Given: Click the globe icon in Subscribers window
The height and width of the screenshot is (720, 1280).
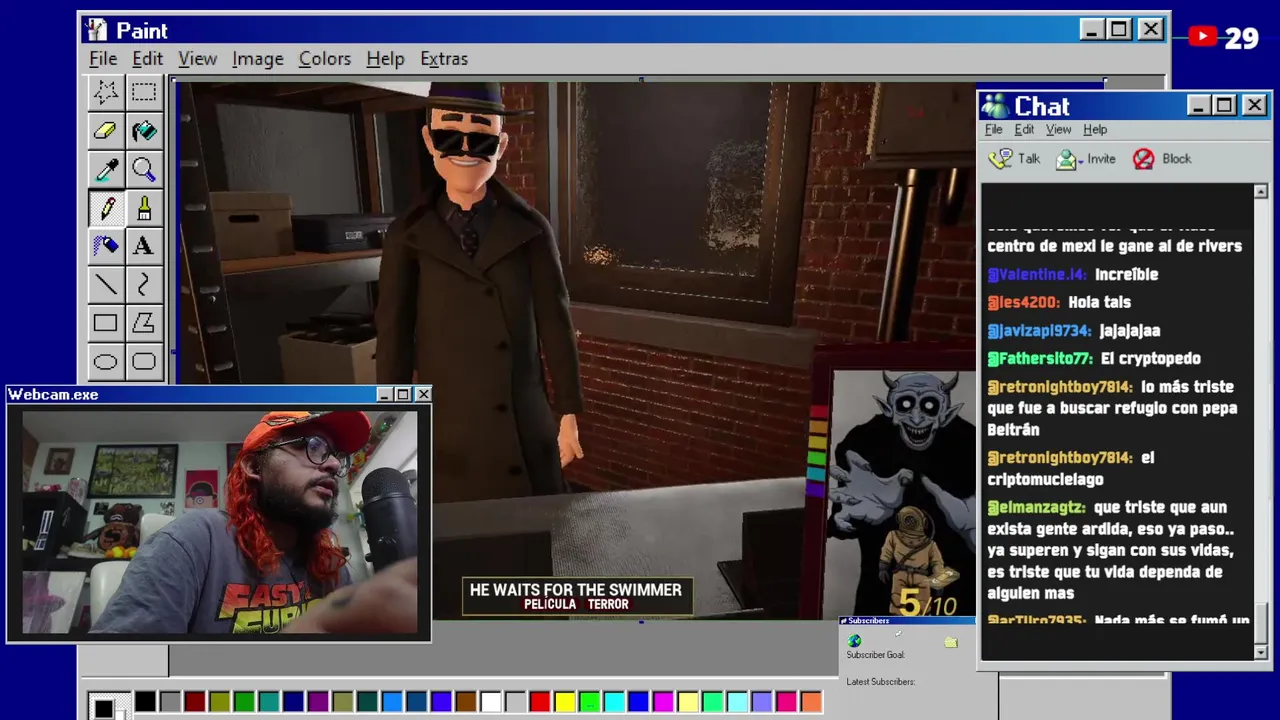Looking at the screenshot, I should (x=854, y=641).
